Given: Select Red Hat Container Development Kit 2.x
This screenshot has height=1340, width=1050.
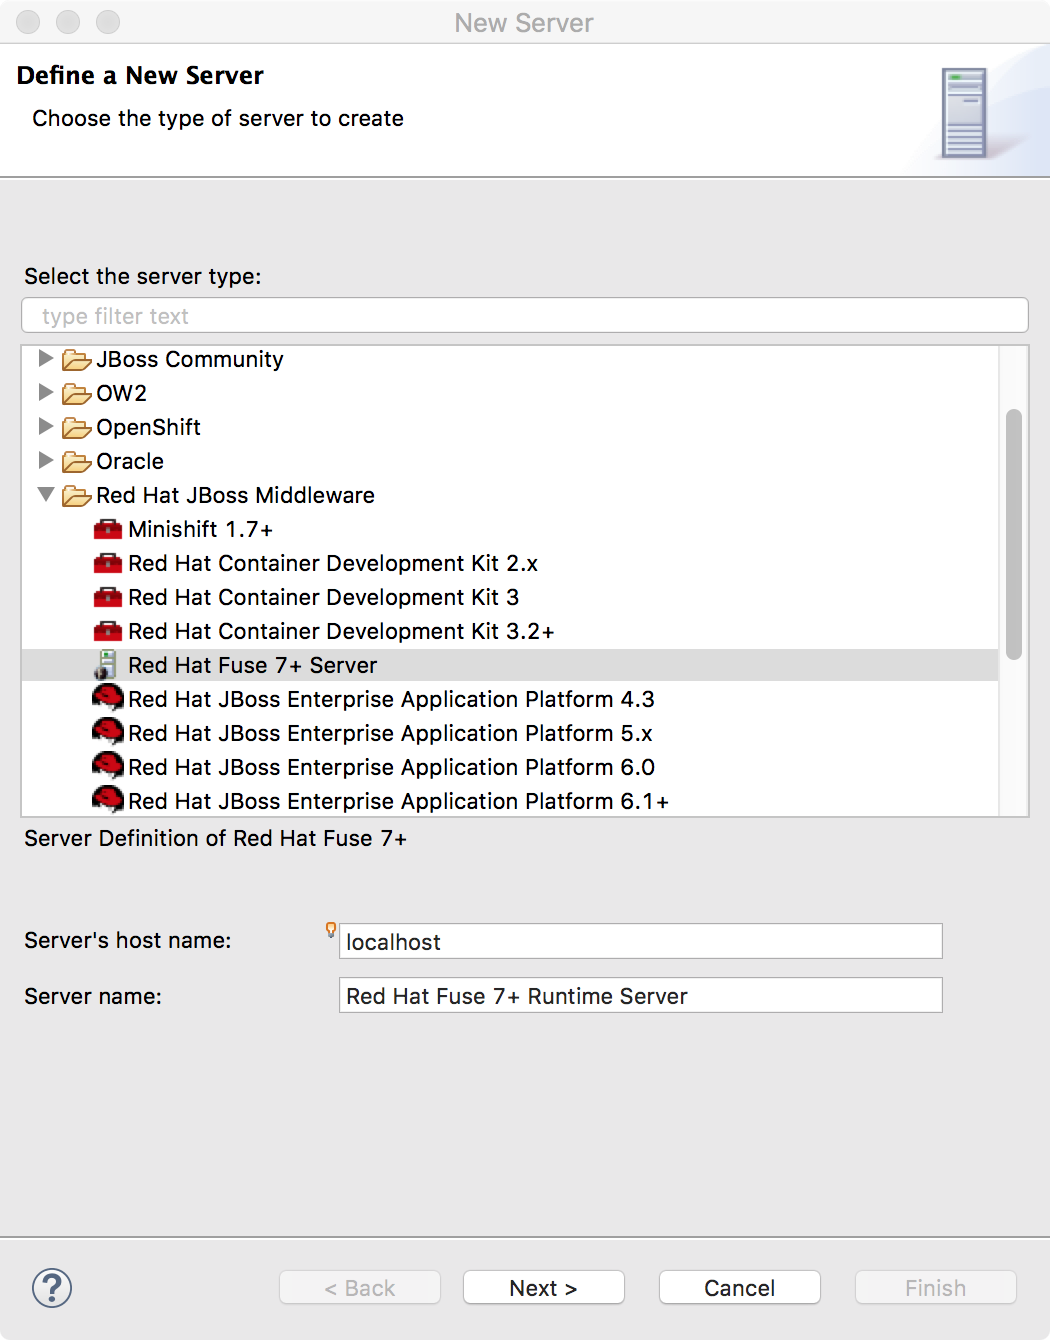Looking at the screenshot, I should [x=332, y=563].
